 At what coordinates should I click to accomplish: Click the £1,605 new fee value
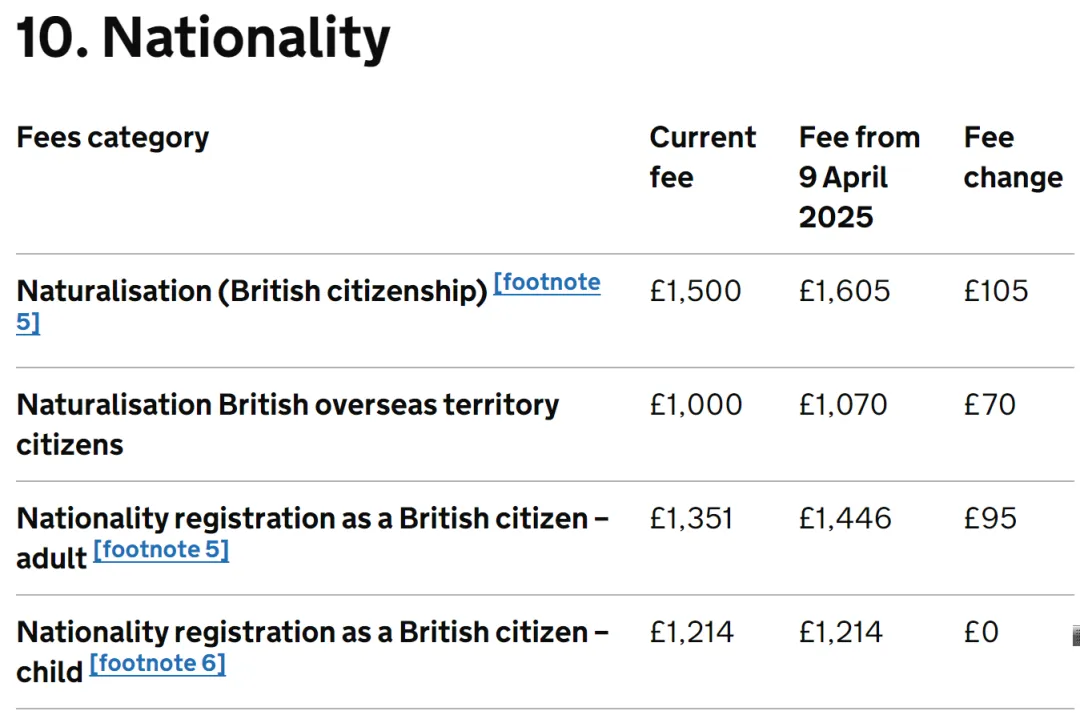tap(844, 291)
